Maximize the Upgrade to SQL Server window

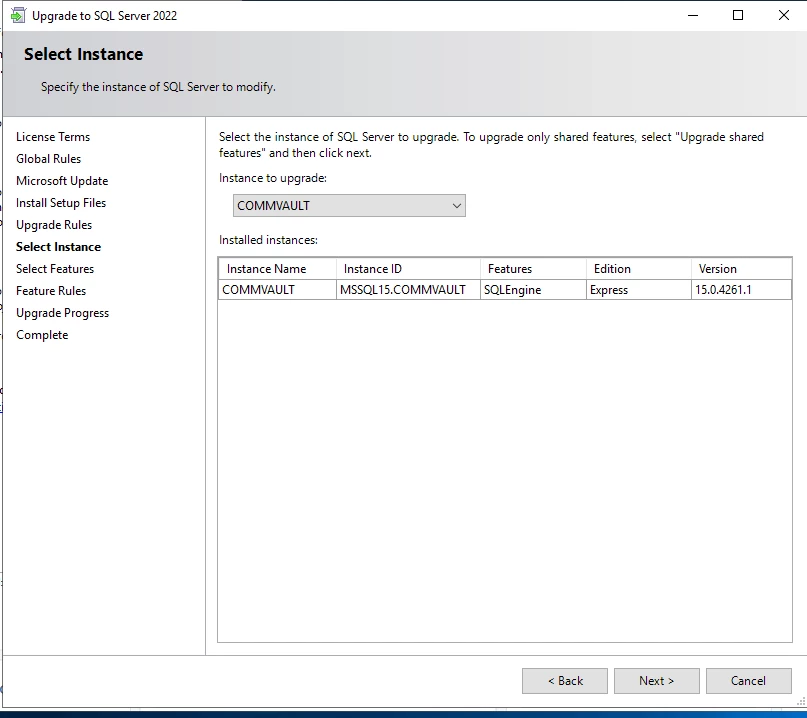click(738, 15)
